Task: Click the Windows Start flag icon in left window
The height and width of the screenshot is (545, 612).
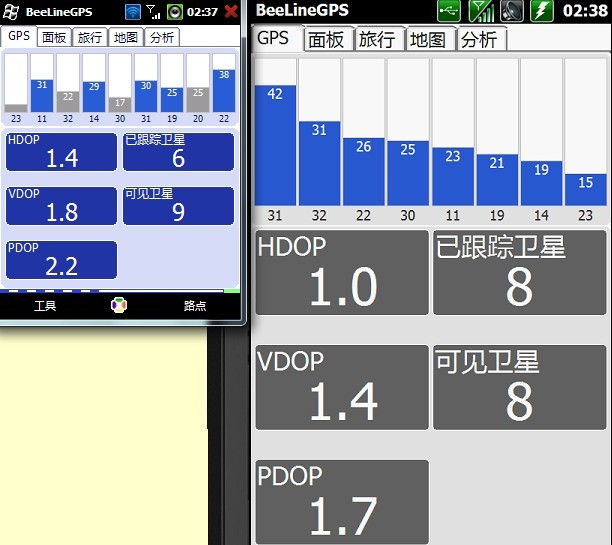Action: [11, 12]
